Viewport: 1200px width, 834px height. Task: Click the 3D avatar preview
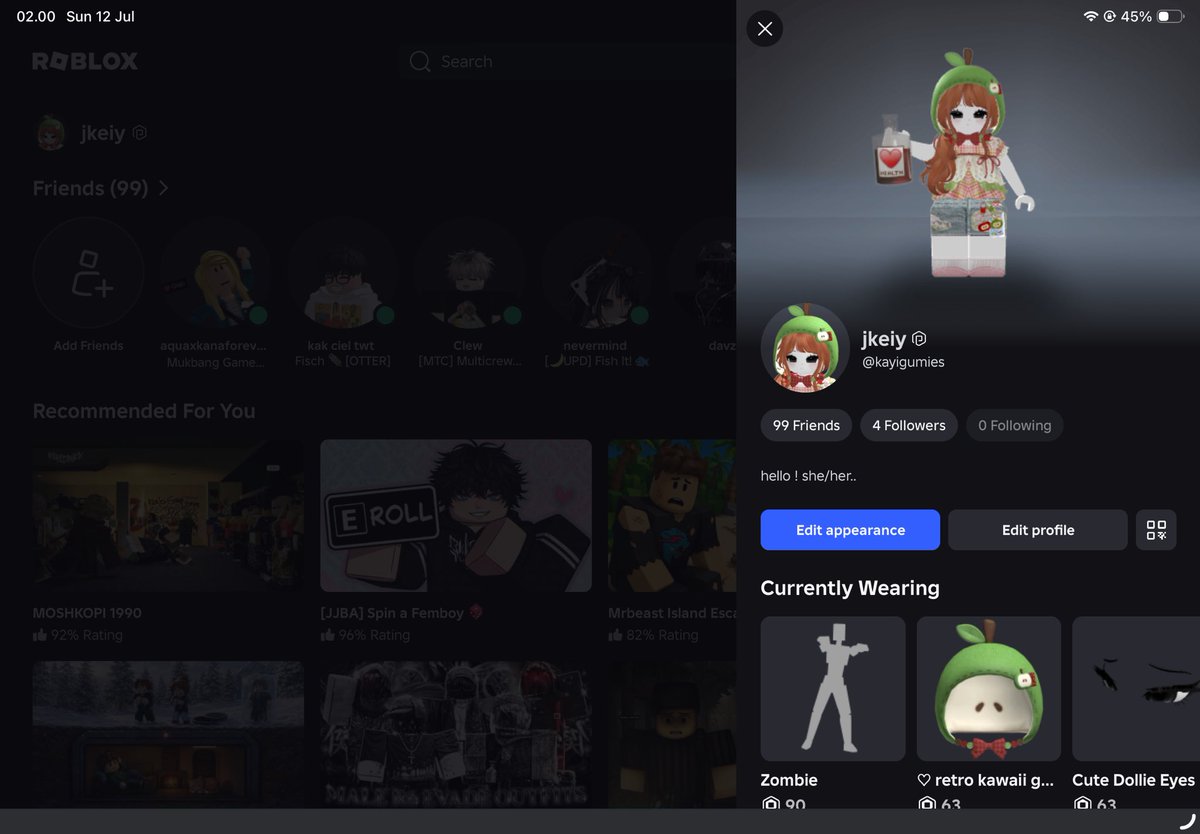tap(968, 165)
